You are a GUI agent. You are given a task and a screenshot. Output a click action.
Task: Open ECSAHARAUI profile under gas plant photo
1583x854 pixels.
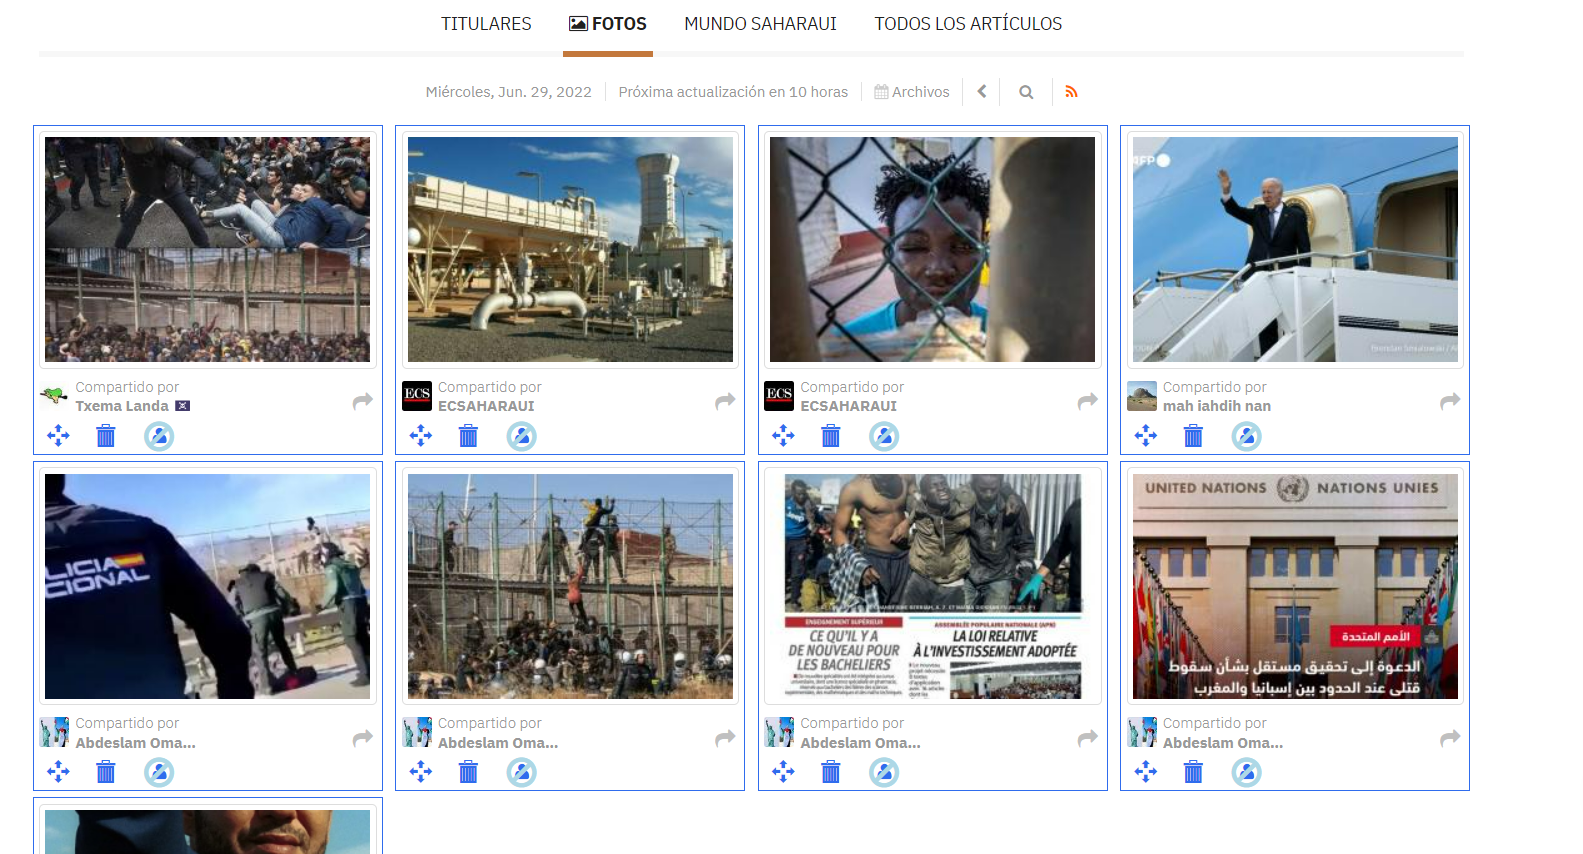click(486, 406)
